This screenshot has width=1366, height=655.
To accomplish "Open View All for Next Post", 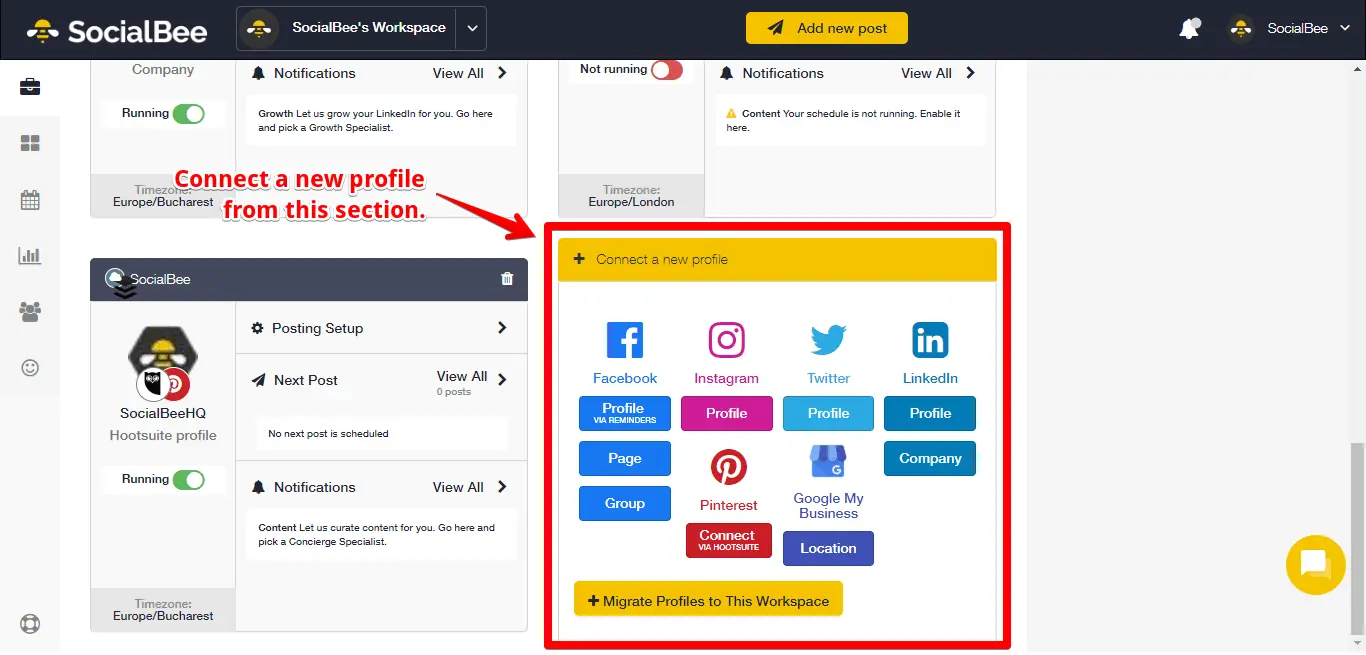I will pos(472,378).
